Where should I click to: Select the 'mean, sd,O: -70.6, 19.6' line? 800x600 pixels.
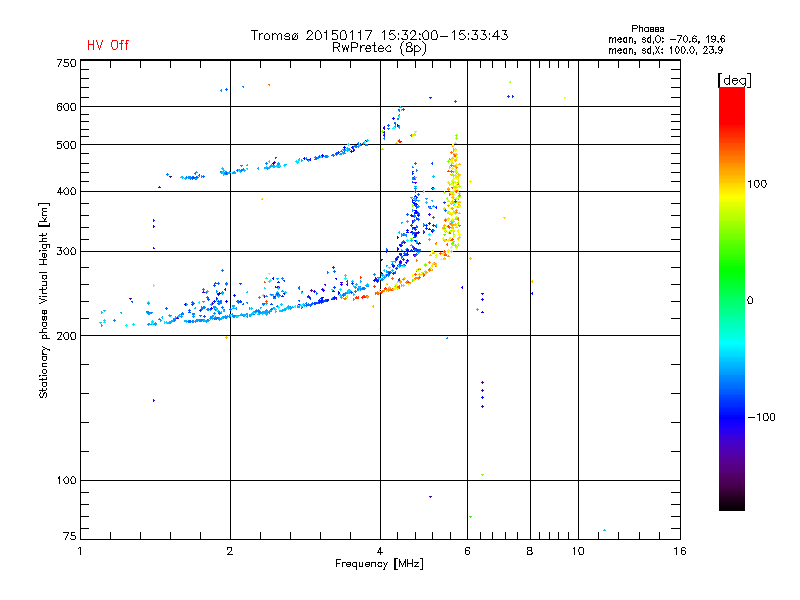(666, 39)
